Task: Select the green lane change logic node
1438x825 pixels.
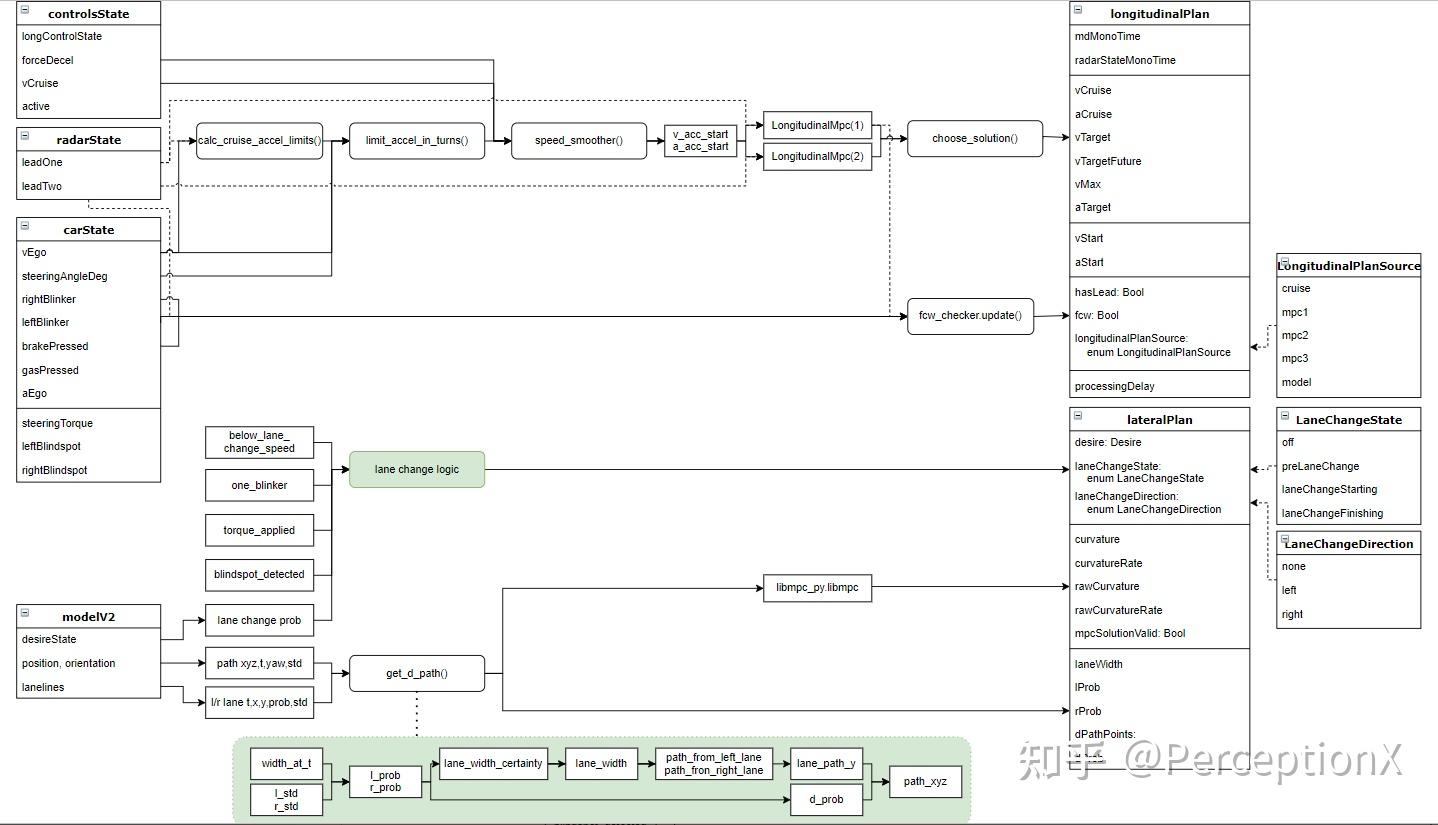Action: [x=417, y=470]
